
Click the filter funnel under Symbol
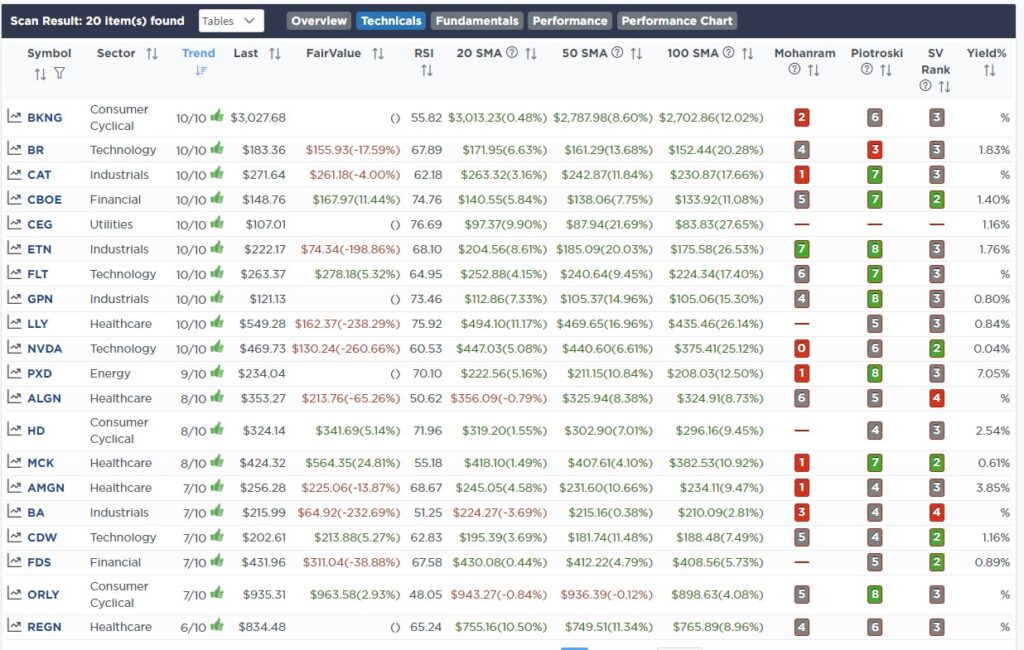pos(59,73)
